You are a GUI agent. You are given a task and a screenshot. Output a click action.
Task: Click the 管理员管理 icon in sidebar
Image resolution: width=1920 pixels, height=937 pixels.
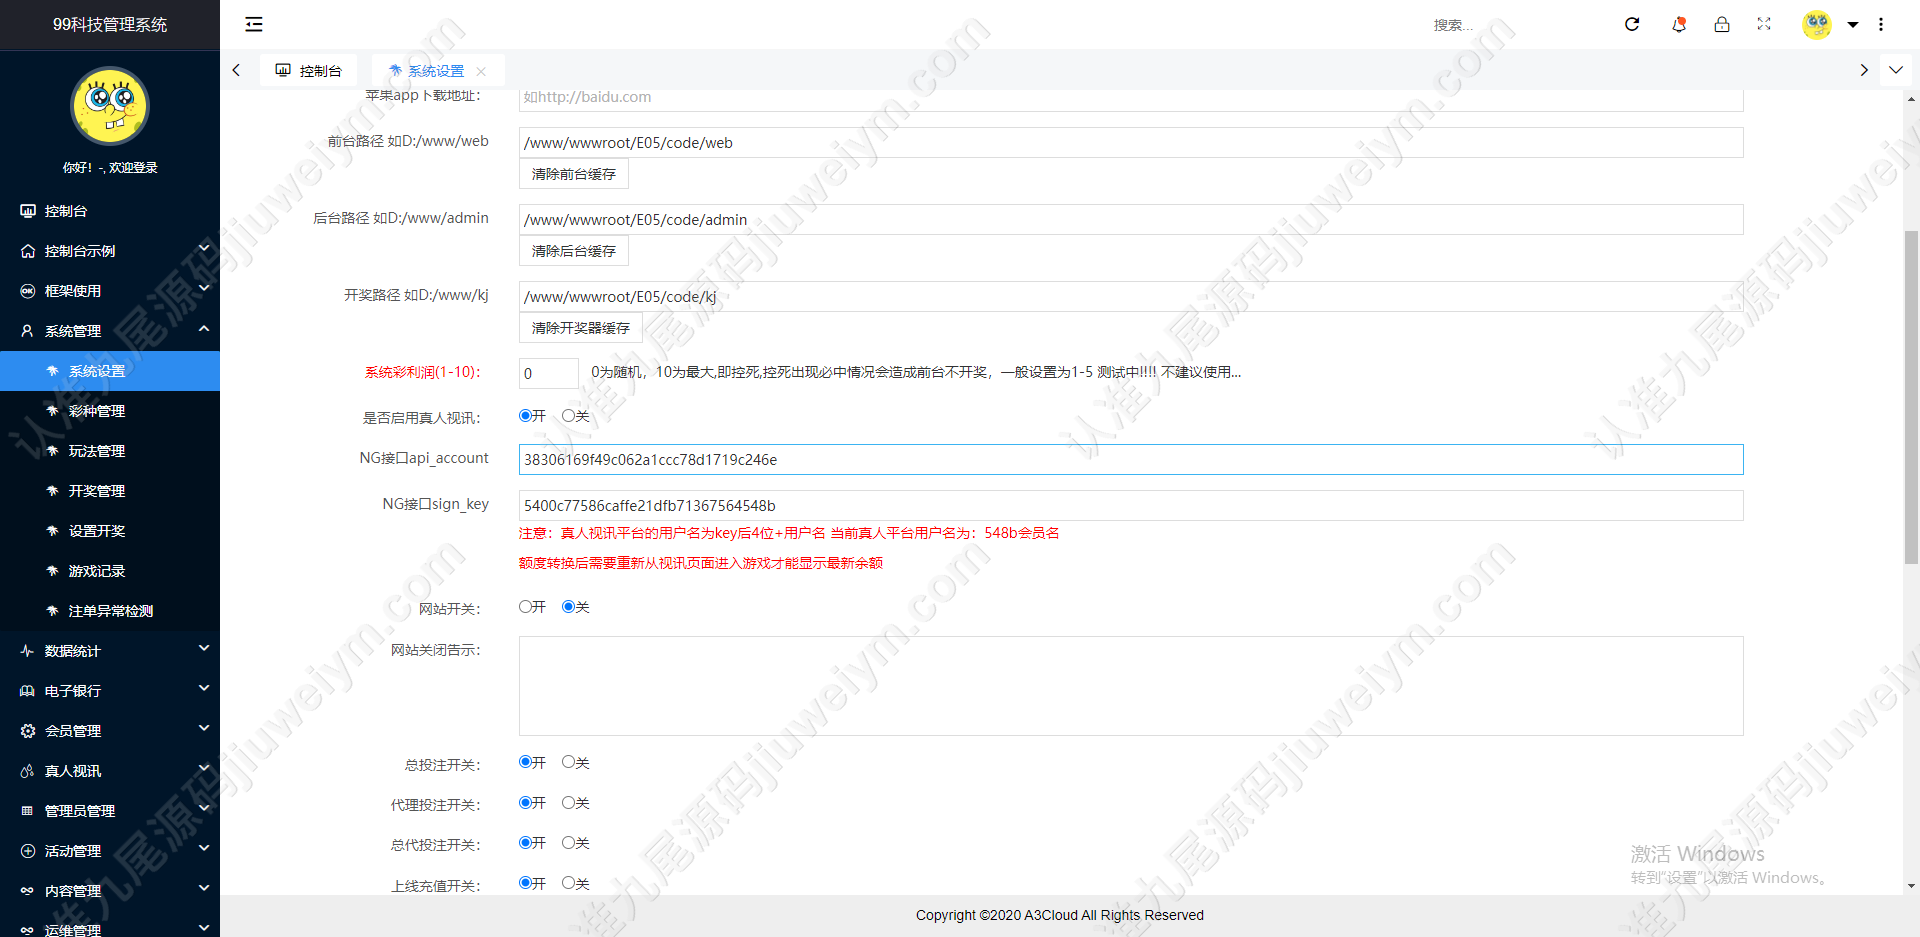[28, 811]
